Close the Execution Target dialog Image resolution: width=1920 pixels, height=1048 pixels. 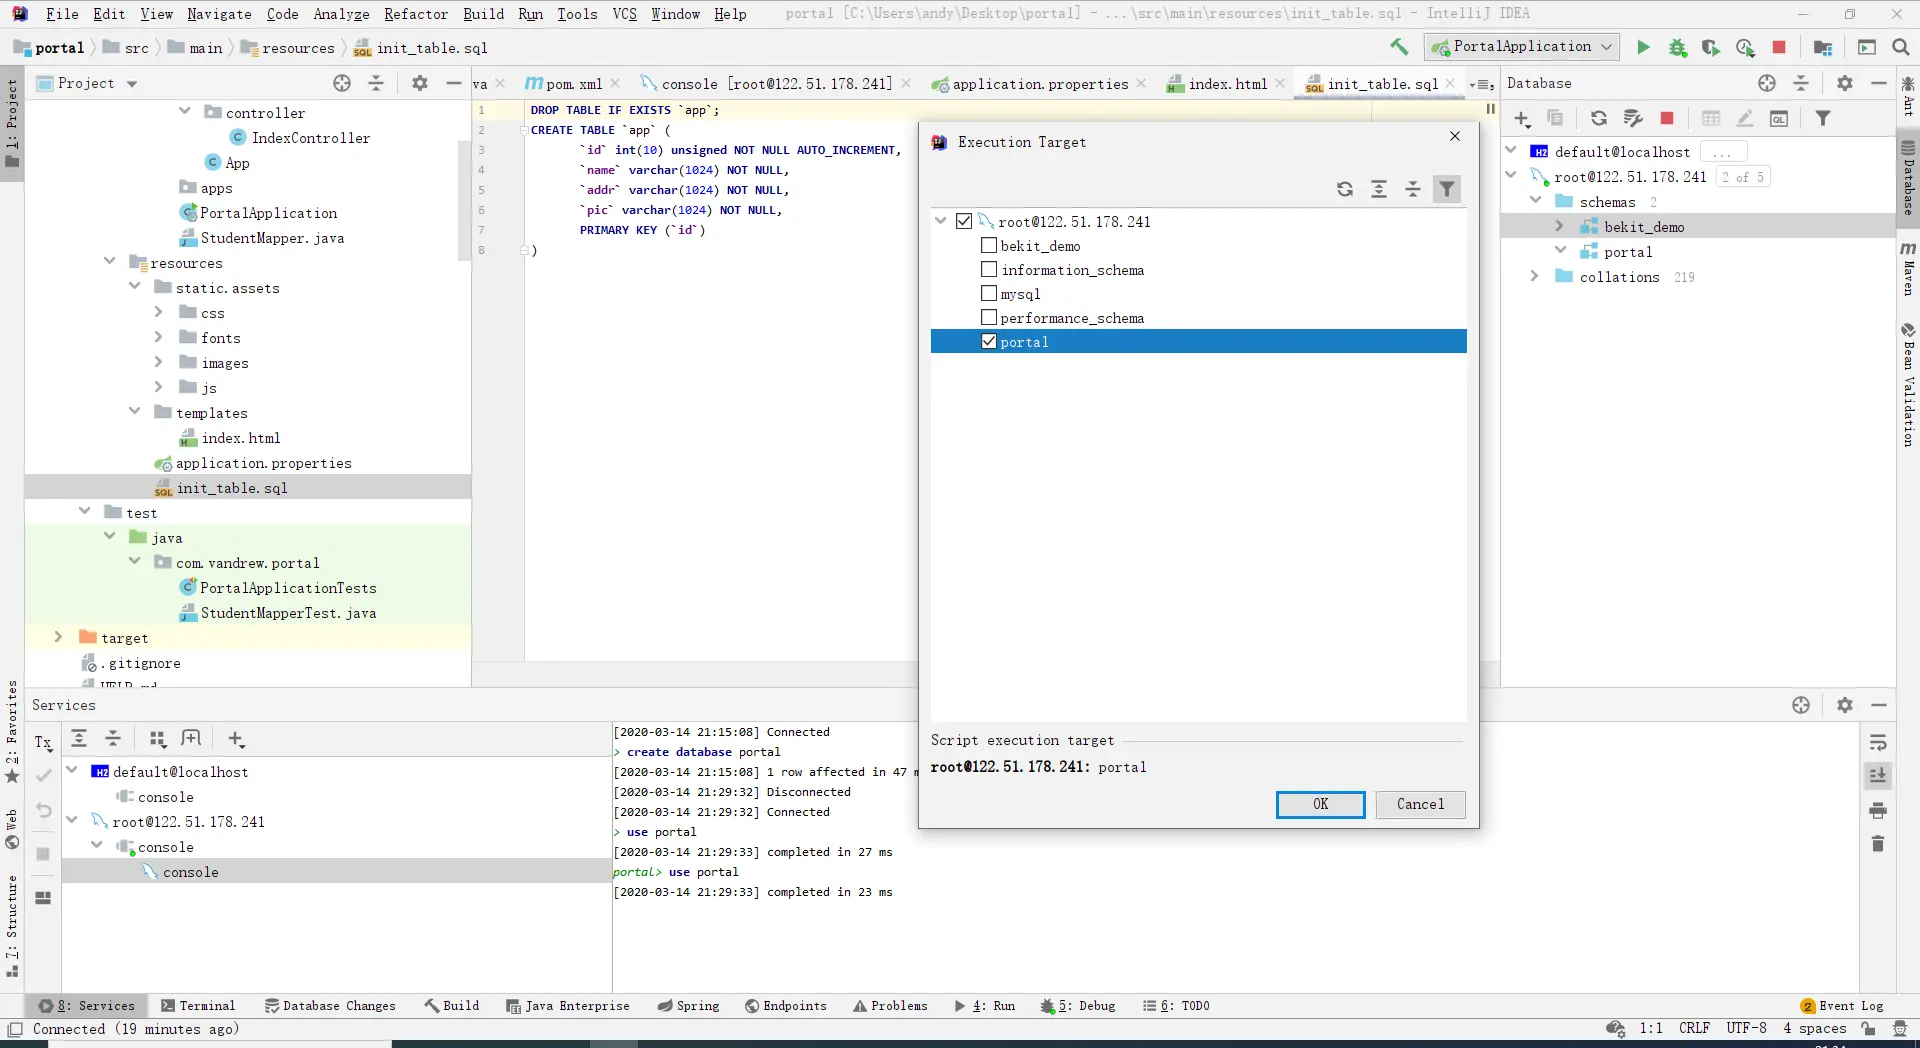1455,136
